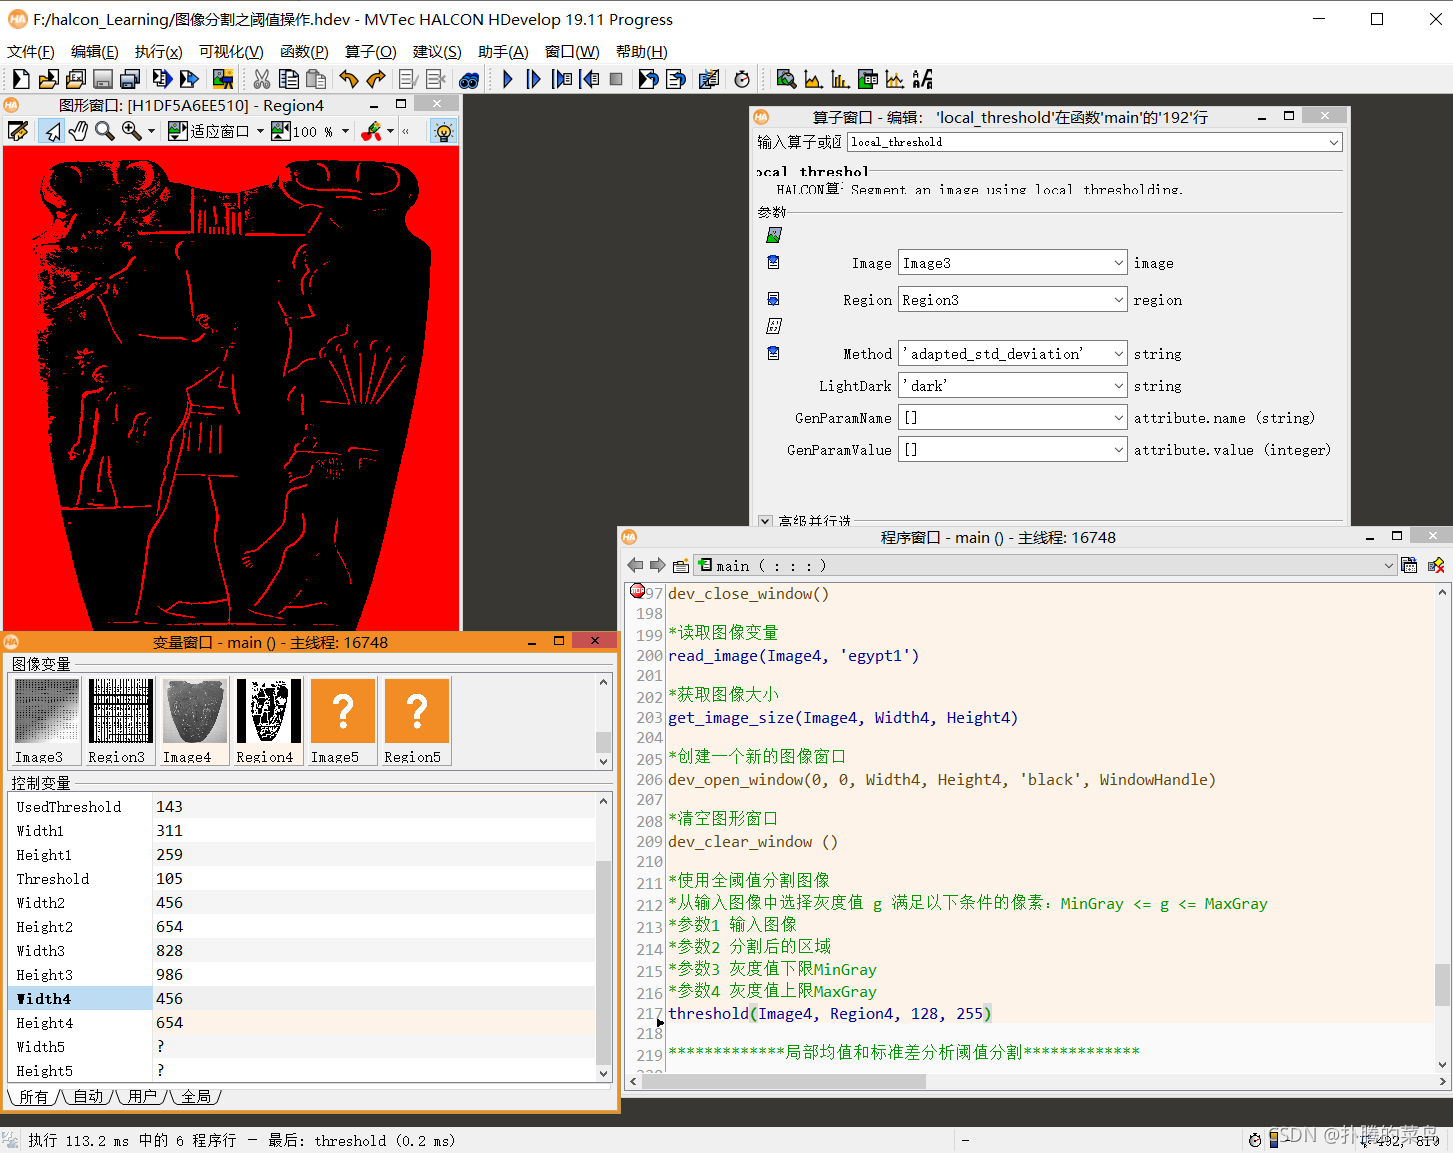Click the breakpoint stop marker at line 197
Screen dimensions: 1453x1153
[637, 591]
